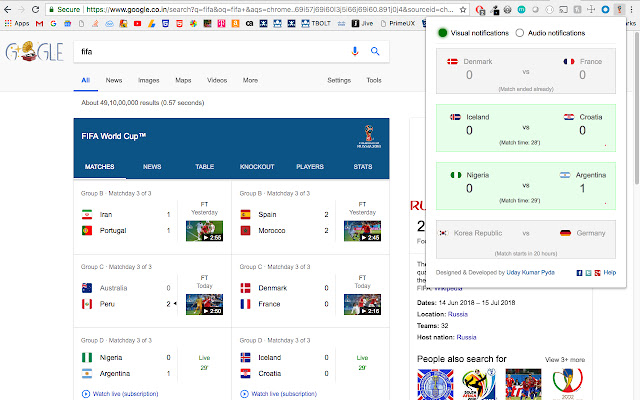
Task: Reload the page with the refresh icon
Action: [36, 9]
